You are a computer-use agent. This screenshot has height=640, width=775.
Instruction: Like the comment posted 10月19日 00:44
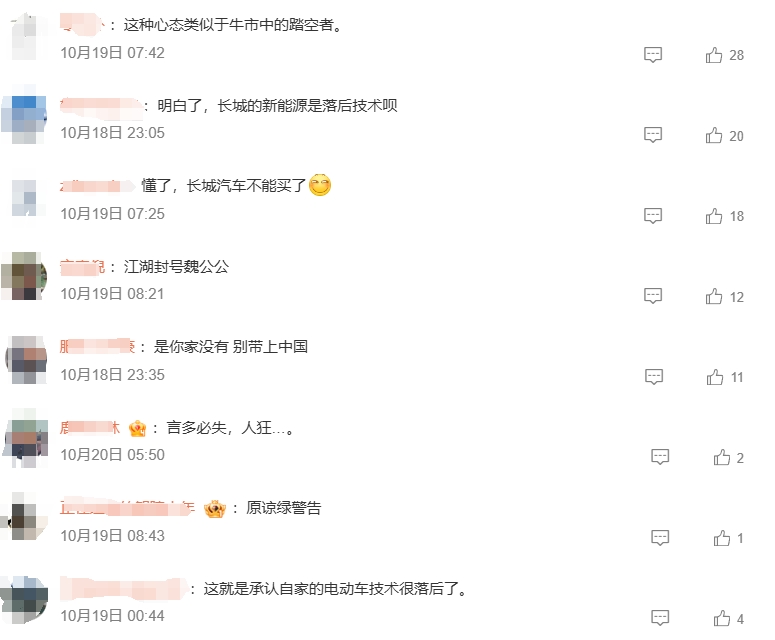[722, 618]
